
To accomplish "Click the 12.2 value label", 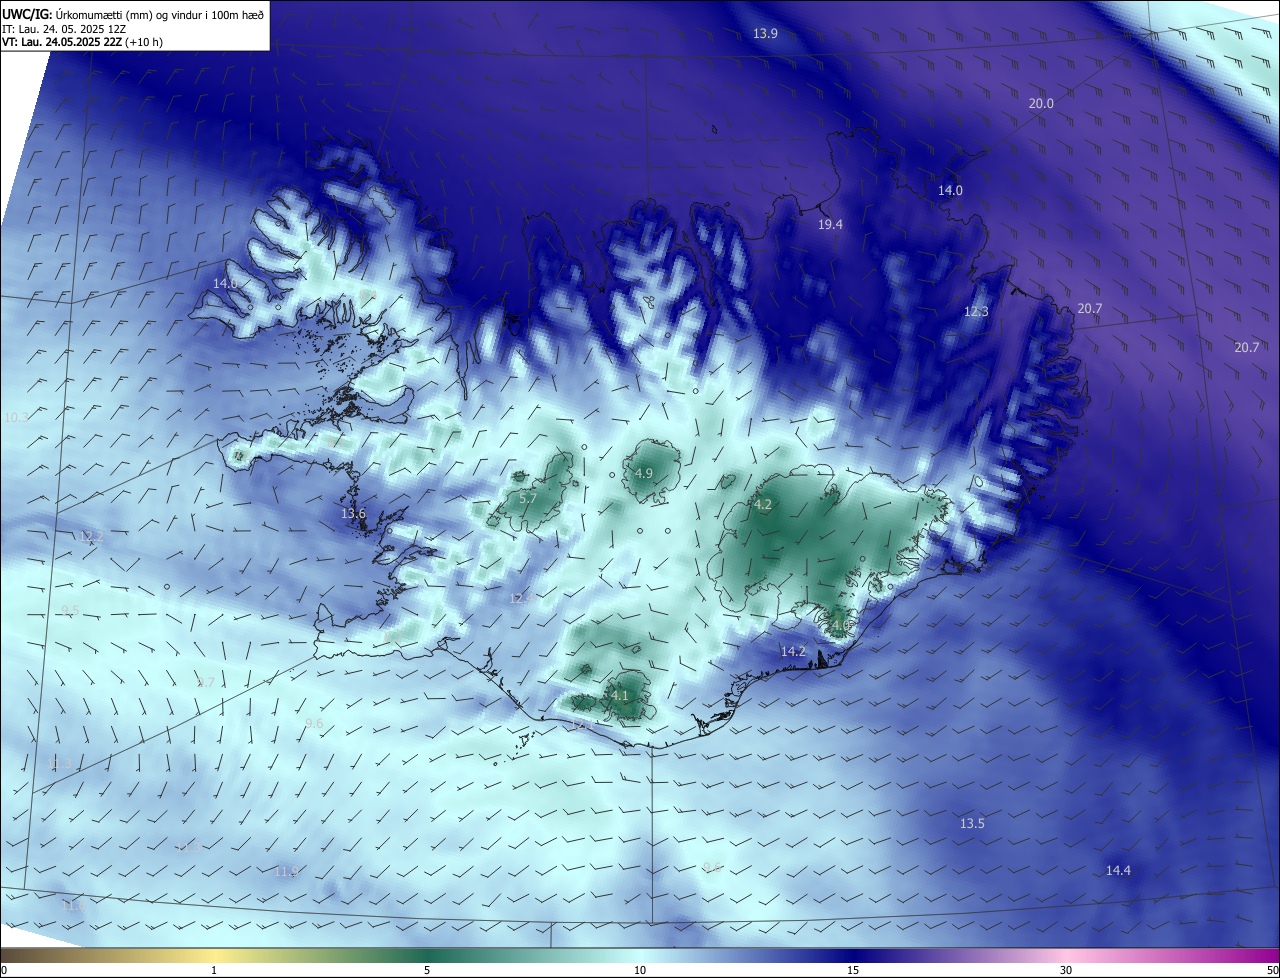I will [91, 537].
